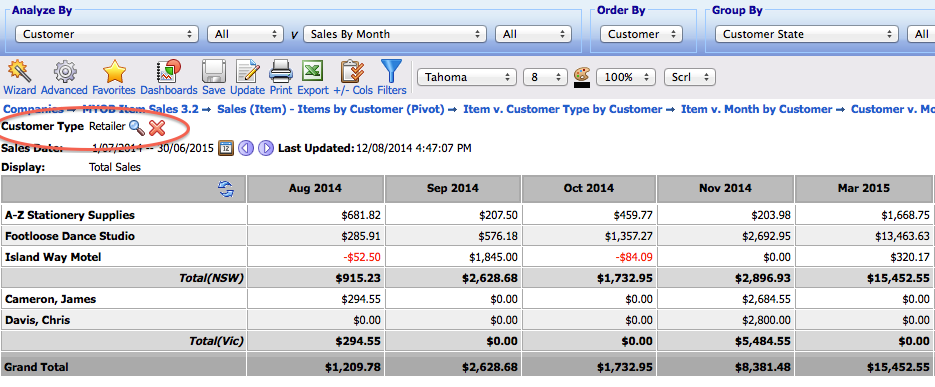Remove the Customer Type filter with red X
Viewport: 935px width, 387px height.
coord(157,127)
